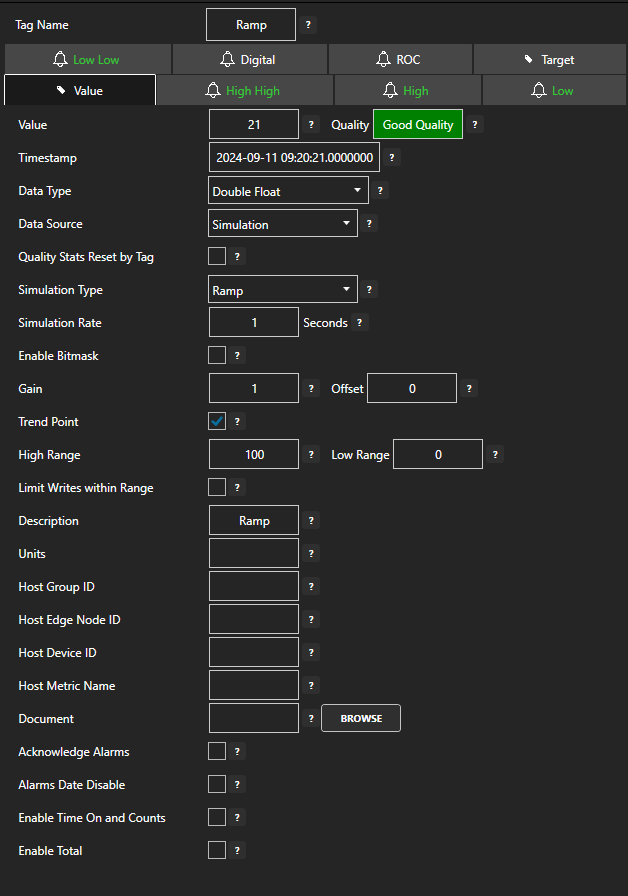Show help for Host Metric Name
This screenshot has height=896, width=628.
[311, 686]
